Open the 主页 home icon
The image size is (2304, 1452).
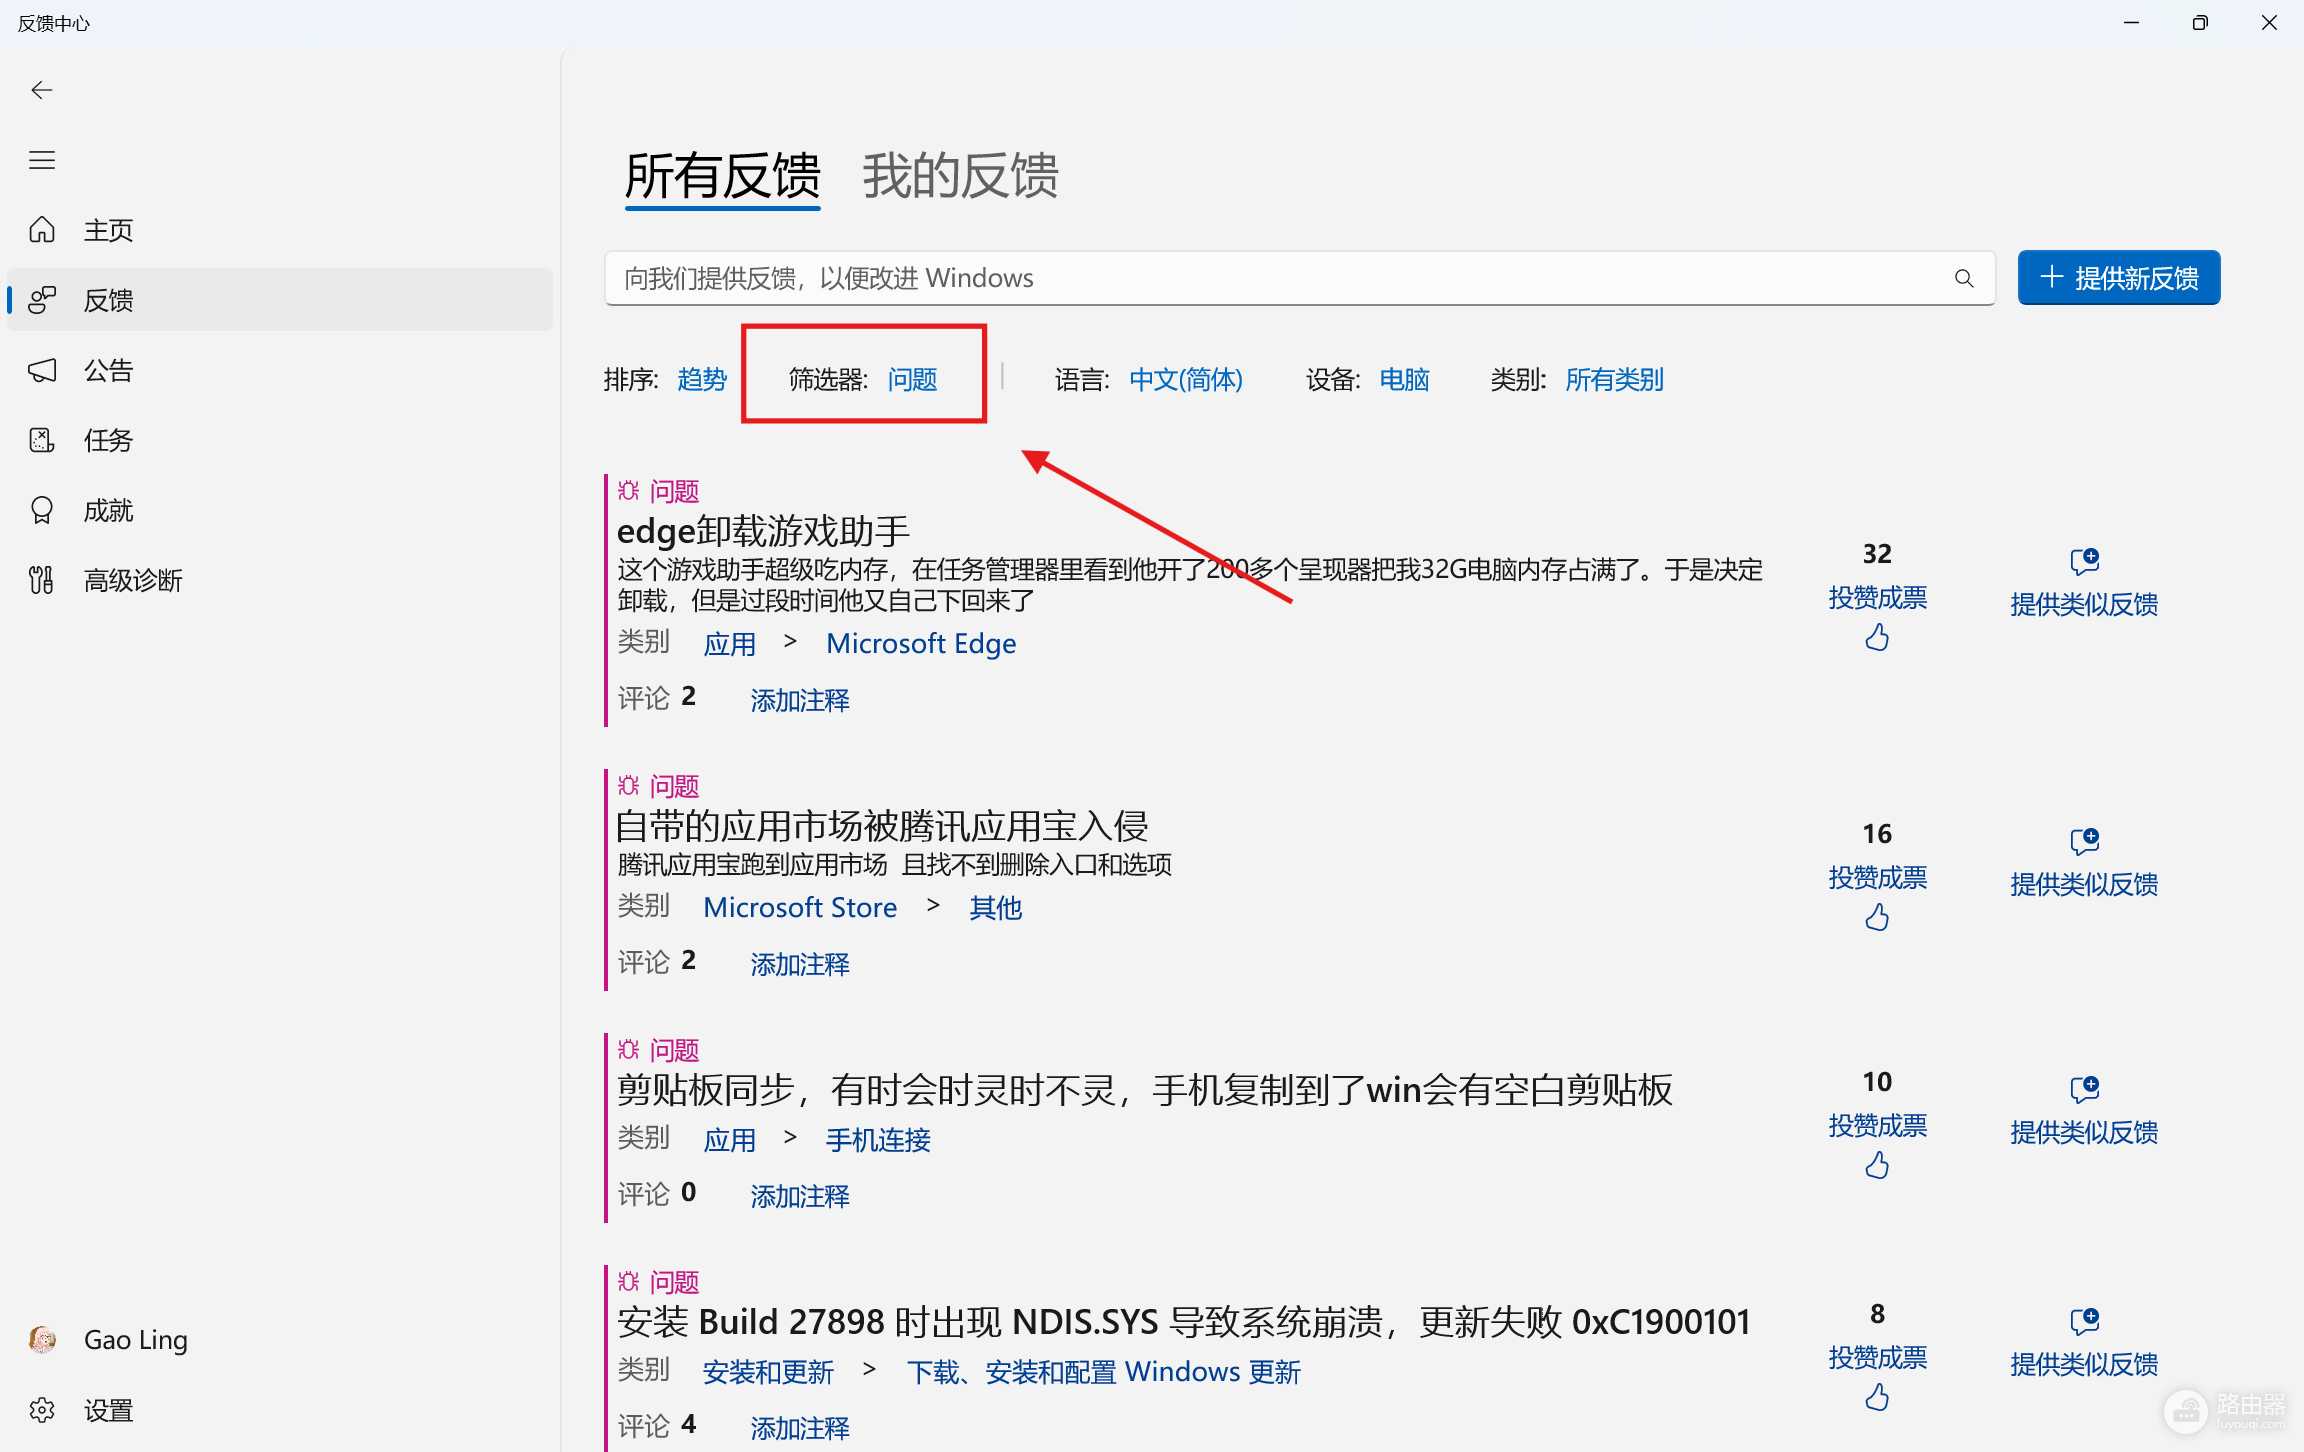(x=42, y=230)
